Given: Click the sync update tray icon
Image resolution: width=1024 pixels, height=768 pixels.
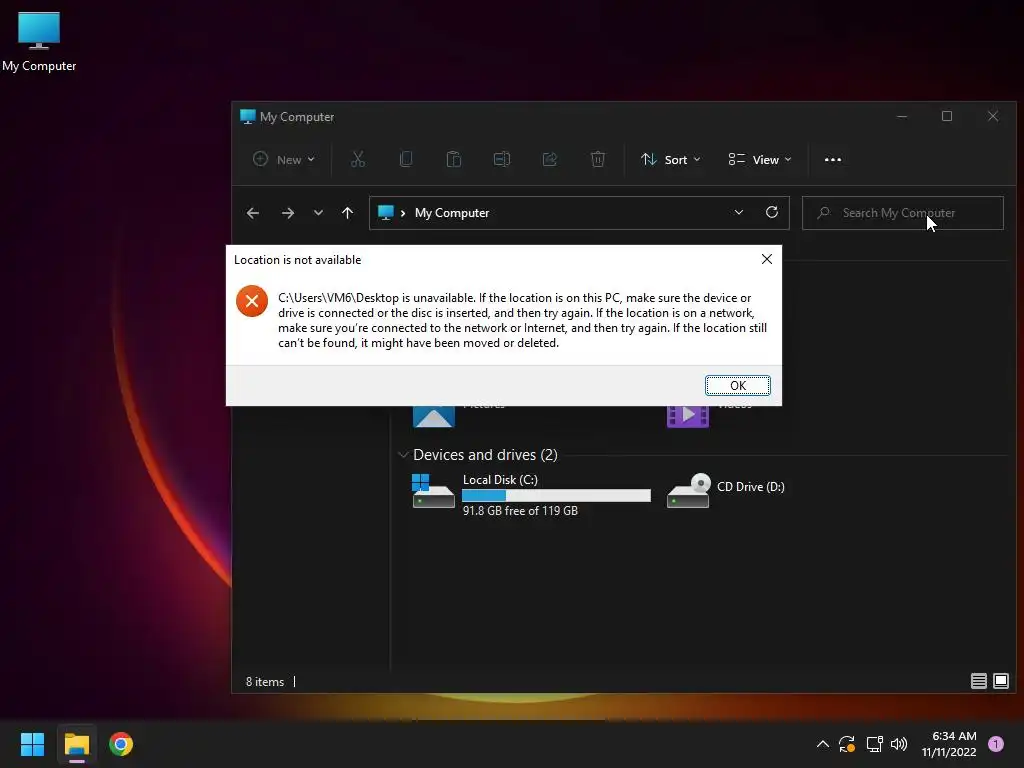Looking at the screenshot, I should coord(847,744).
